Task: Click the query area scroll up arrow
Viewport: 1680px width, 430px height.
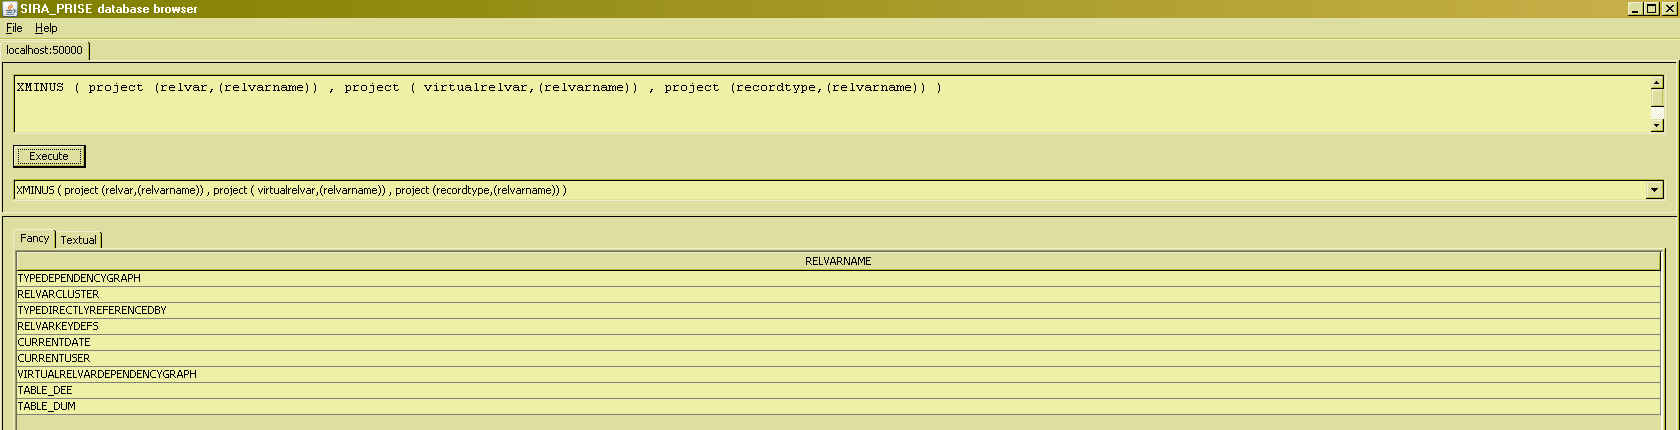Action: (1656, 83)
